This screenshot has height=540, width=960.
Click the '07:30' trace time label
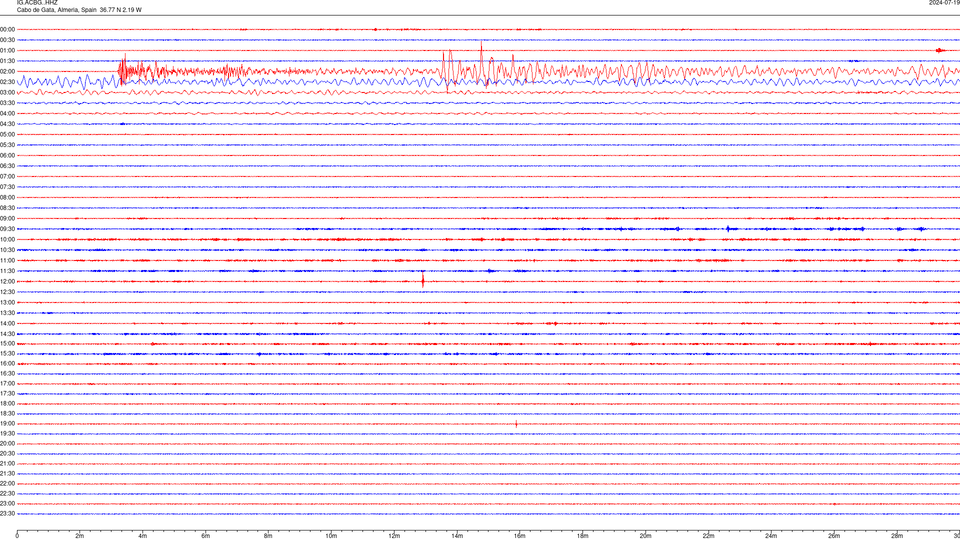pyautogui.click(x=7, y=187)
